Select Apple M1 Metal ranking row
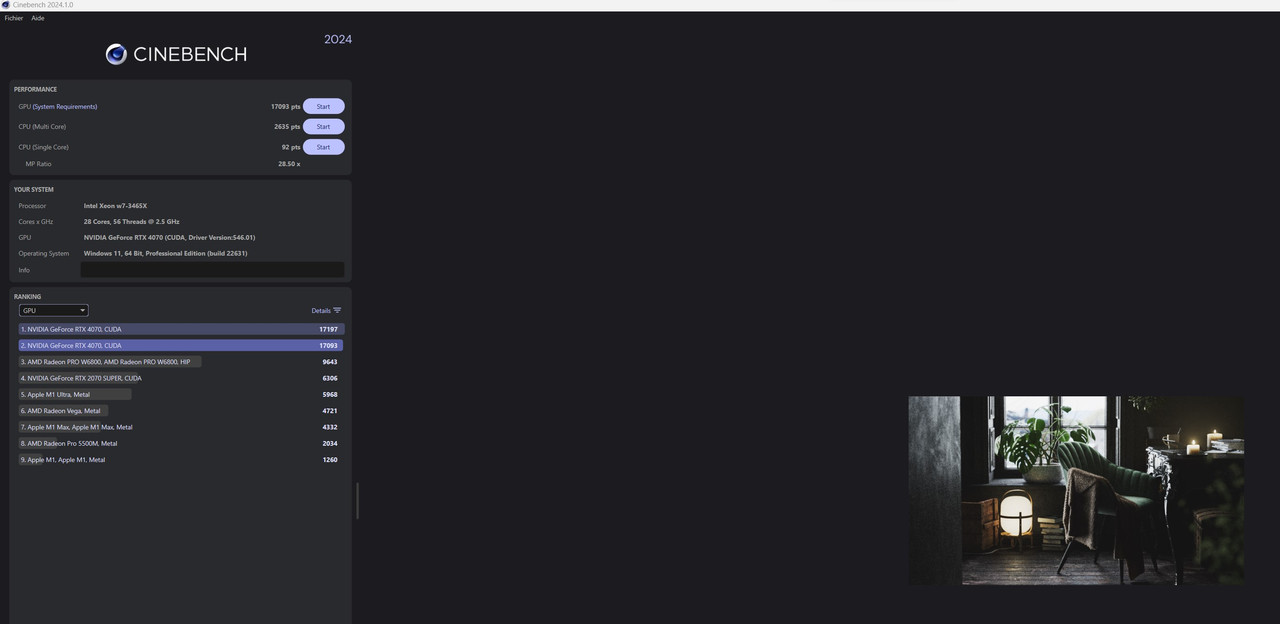 181,460
